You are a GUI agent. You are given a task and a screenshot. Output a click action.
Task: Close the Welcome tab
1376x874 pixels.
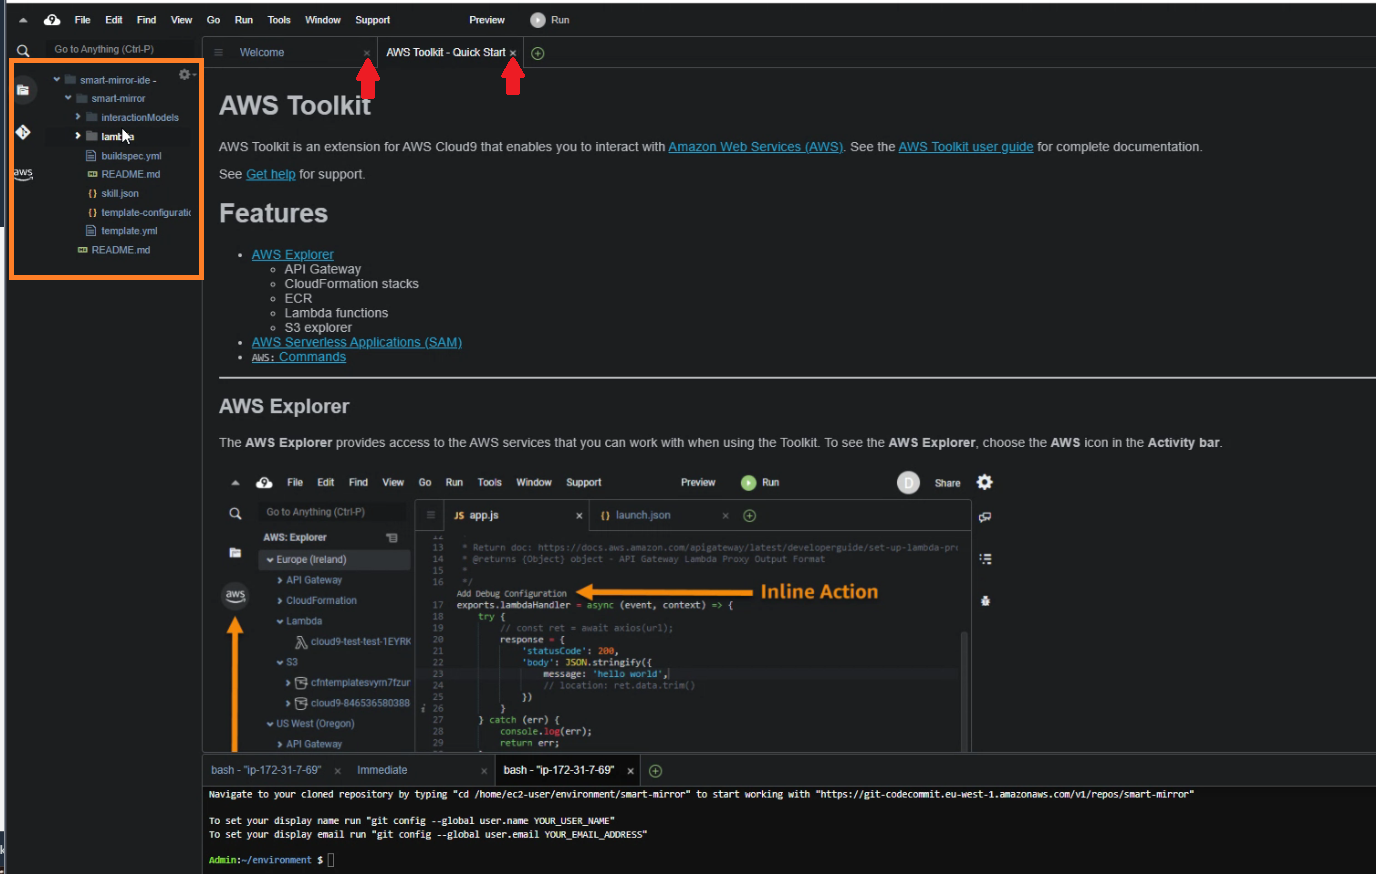coord(367,53)
